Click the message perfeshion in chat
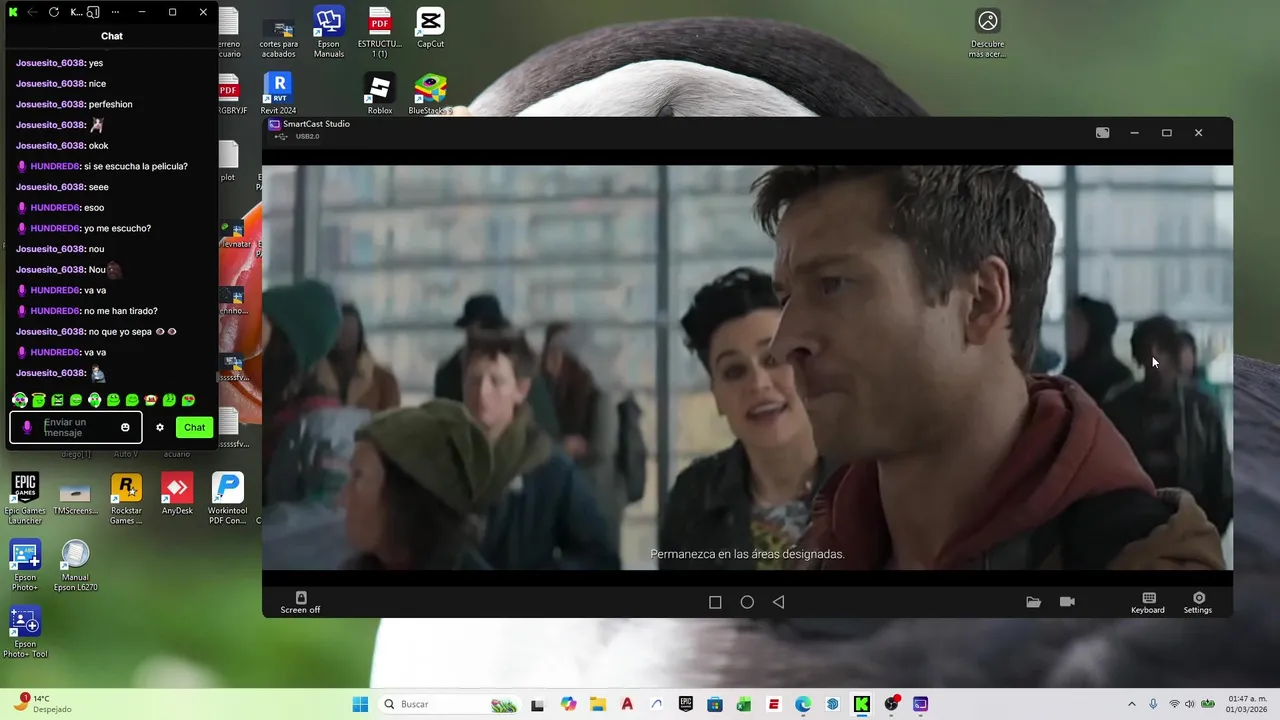This screenshot has width=1280, height=720. pos(110,104)
